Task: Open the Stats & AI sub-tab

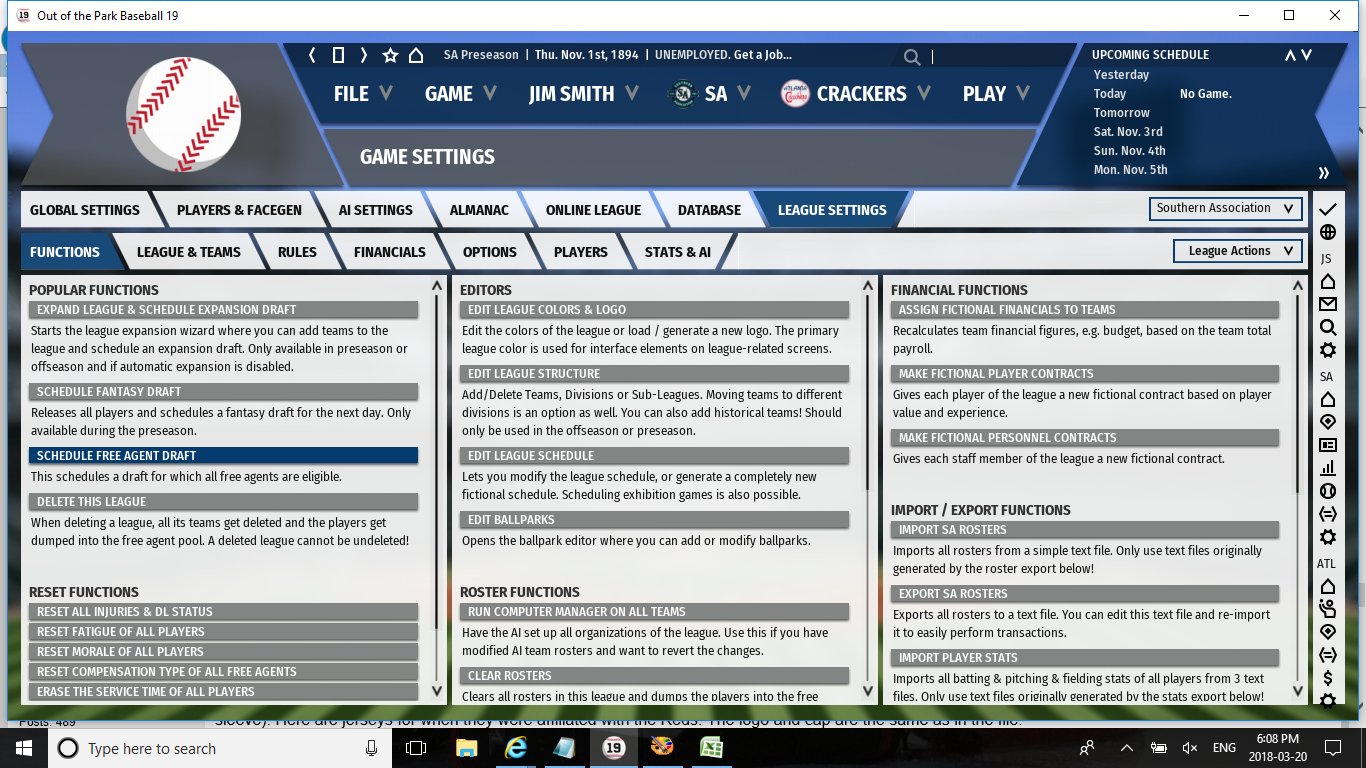Action: (x=678, y=252)
